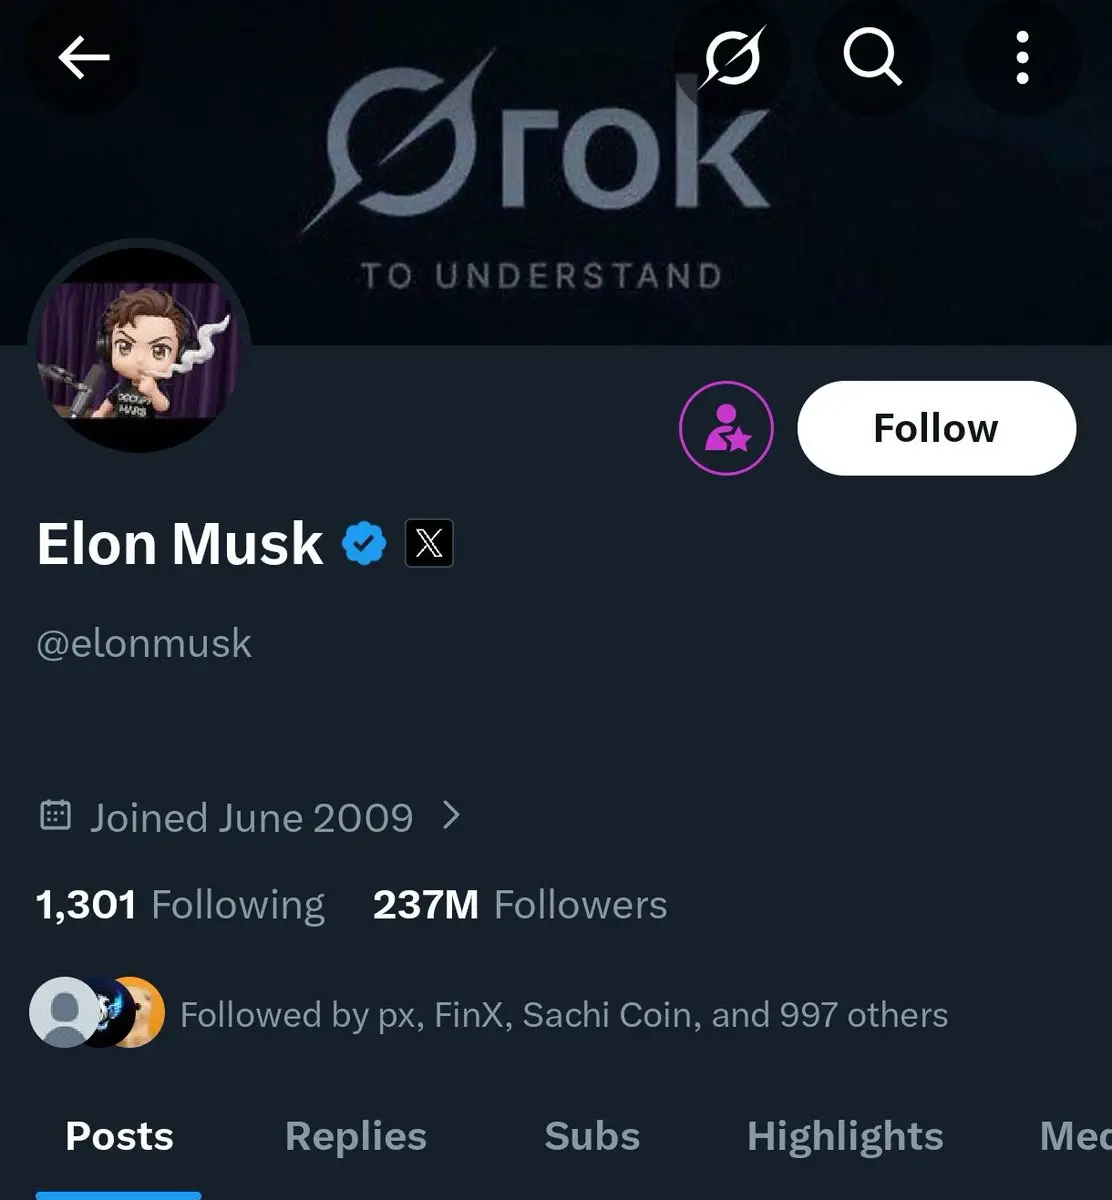This screenshot has width=1112, height=1200.
Task: Open the Highlights tab
Action: pos(845,1137)
